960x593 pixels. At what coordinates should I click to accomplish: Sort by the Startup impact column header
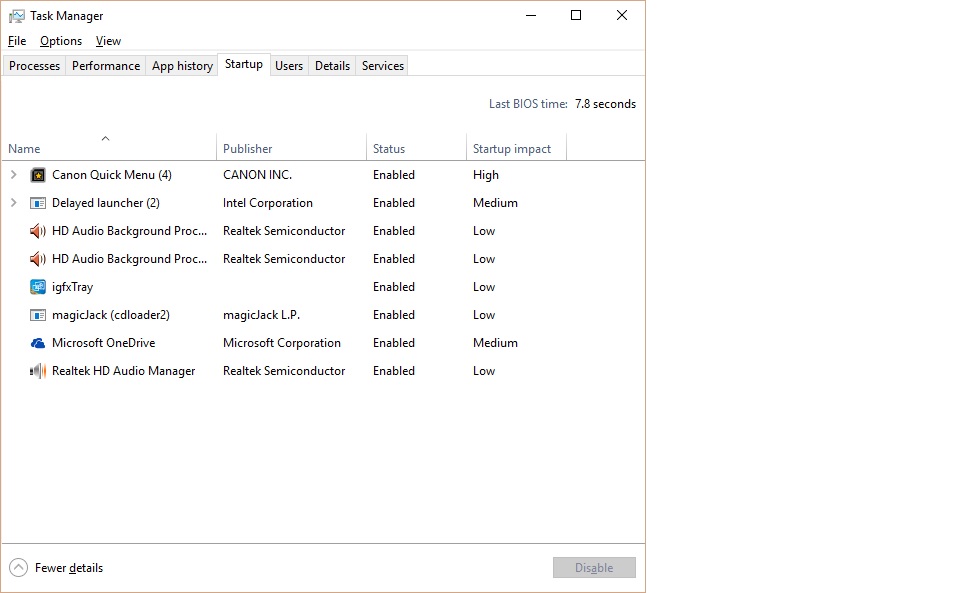click(x=516, y=147)
